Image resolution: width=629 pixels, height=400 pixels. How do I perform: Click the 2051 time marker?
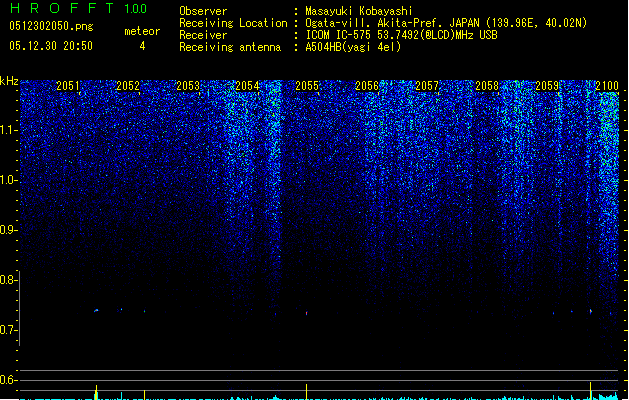(x=67, y=86)
